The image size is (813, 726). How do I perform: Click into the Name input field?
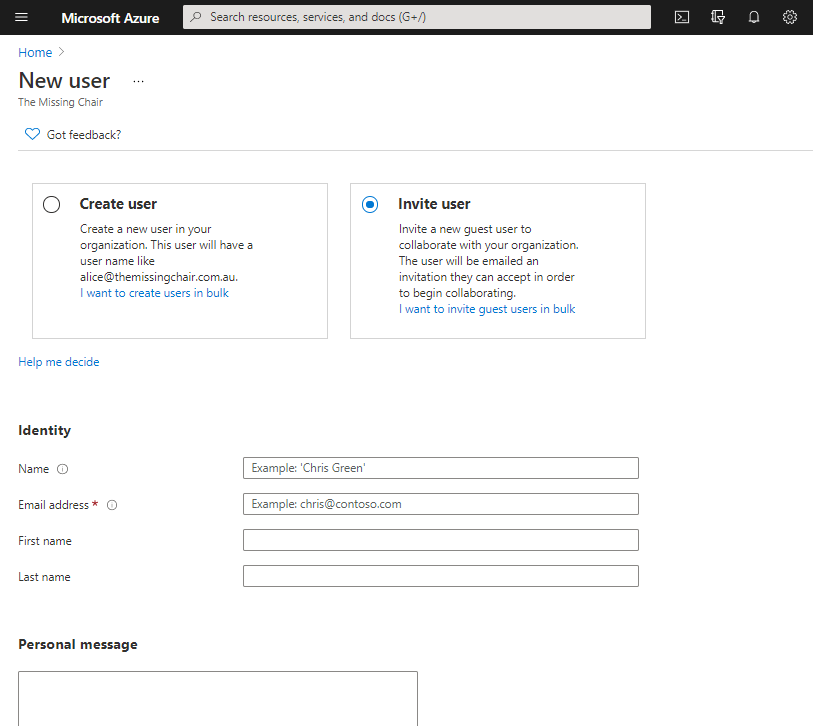[441, 468]
